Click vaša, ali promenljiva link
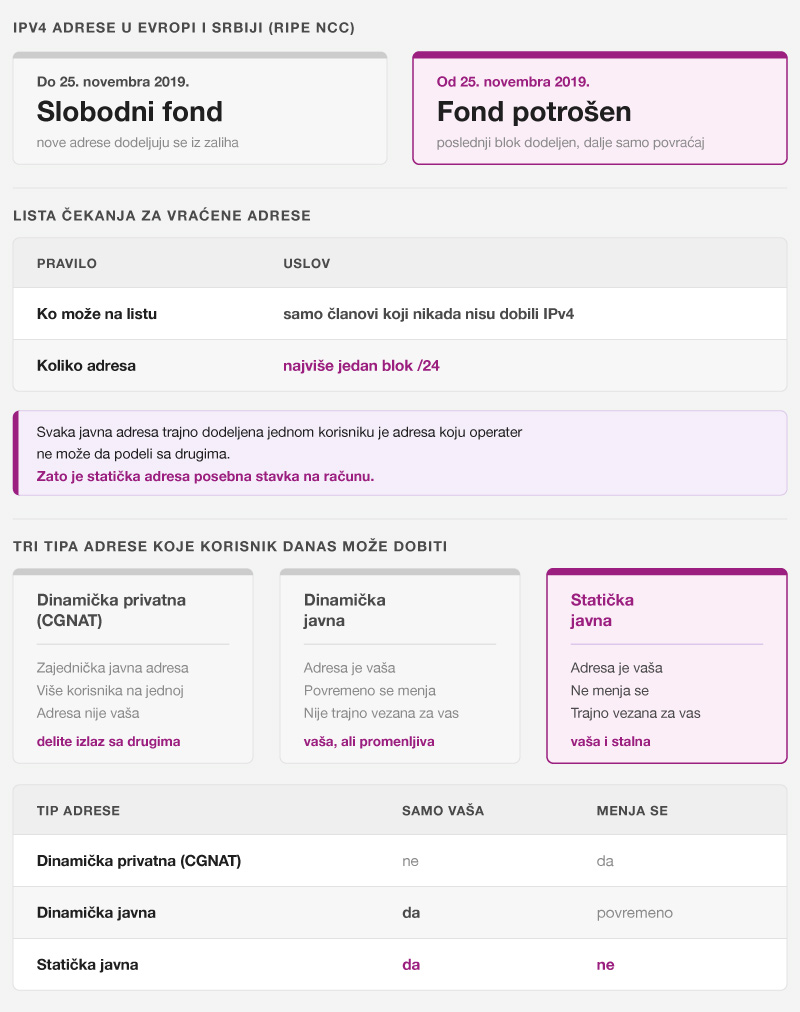 tap(369, 742)
